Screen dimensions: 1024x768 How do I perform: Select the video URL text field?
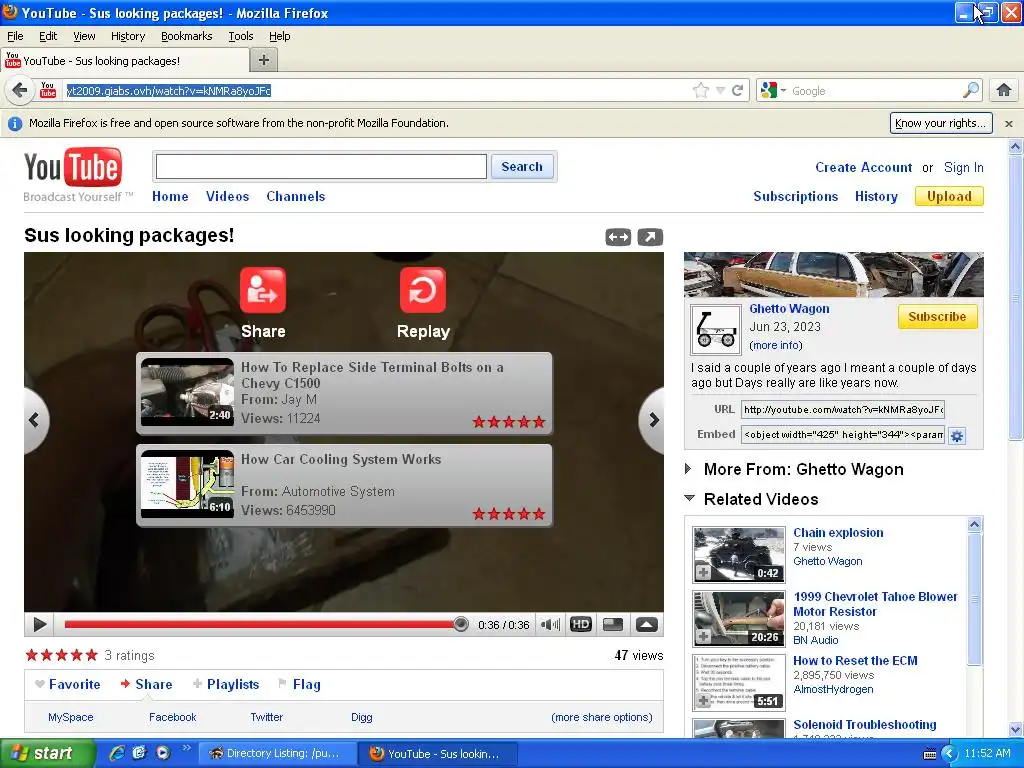pyautogui.click(x=842, y=409)
